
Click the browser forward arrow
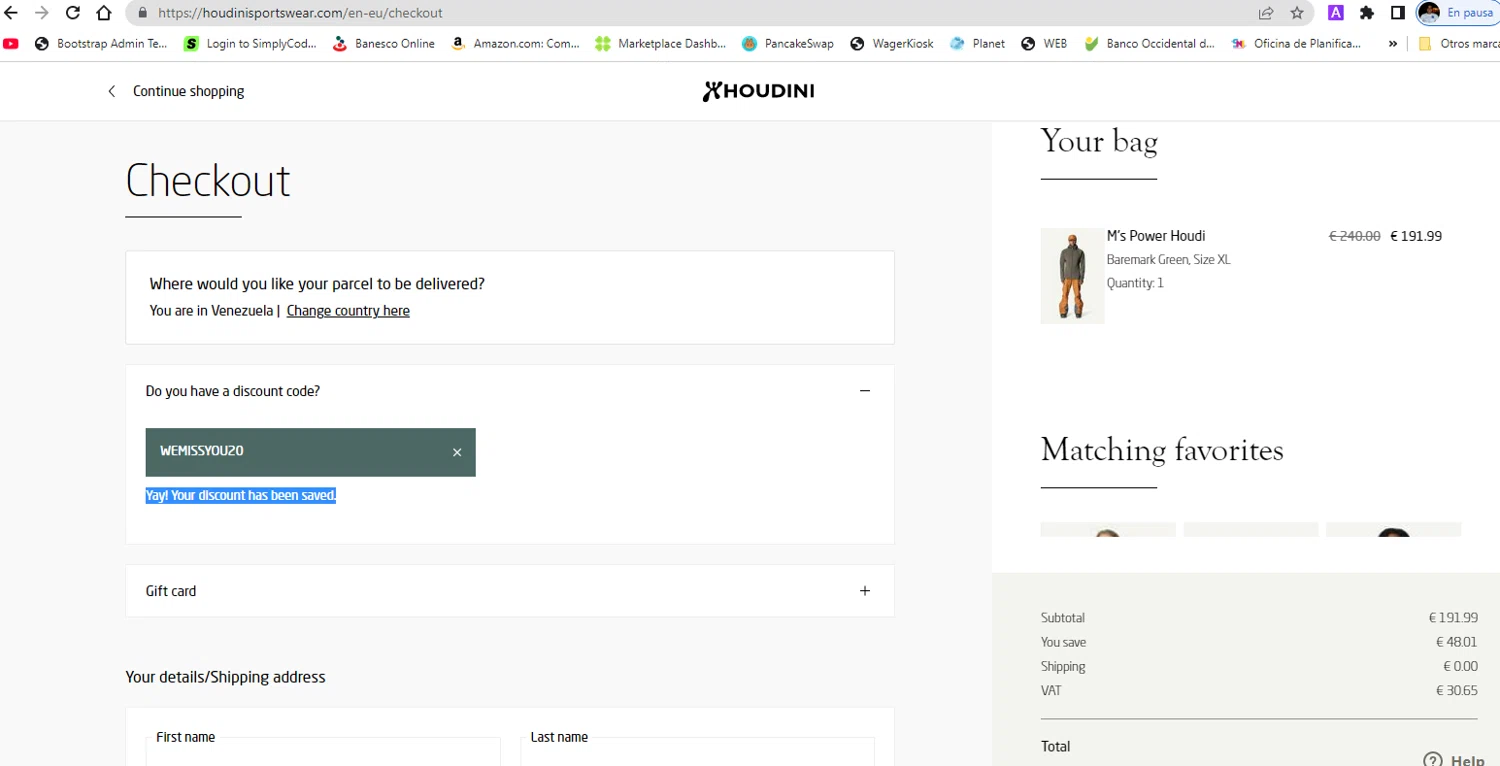coord(42,13)
